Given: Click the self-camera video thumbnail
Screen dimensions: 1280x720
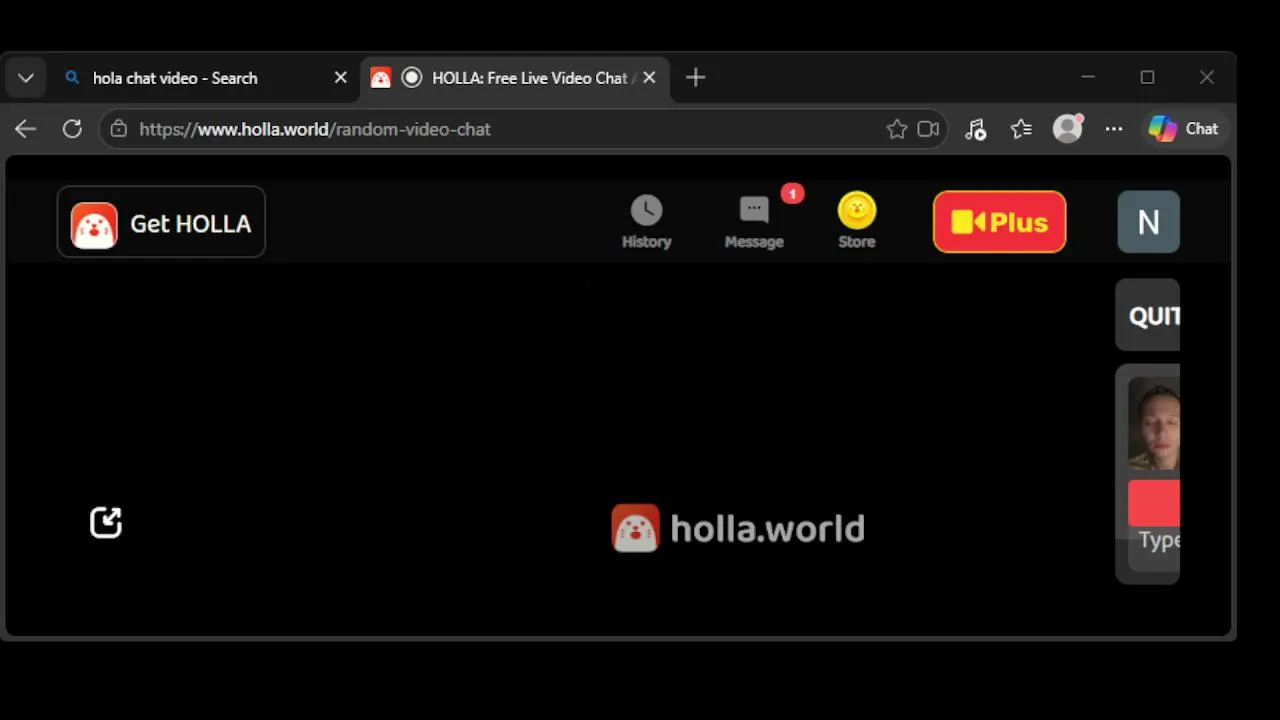Looking at the screenshot, I should click(1154, 423).
